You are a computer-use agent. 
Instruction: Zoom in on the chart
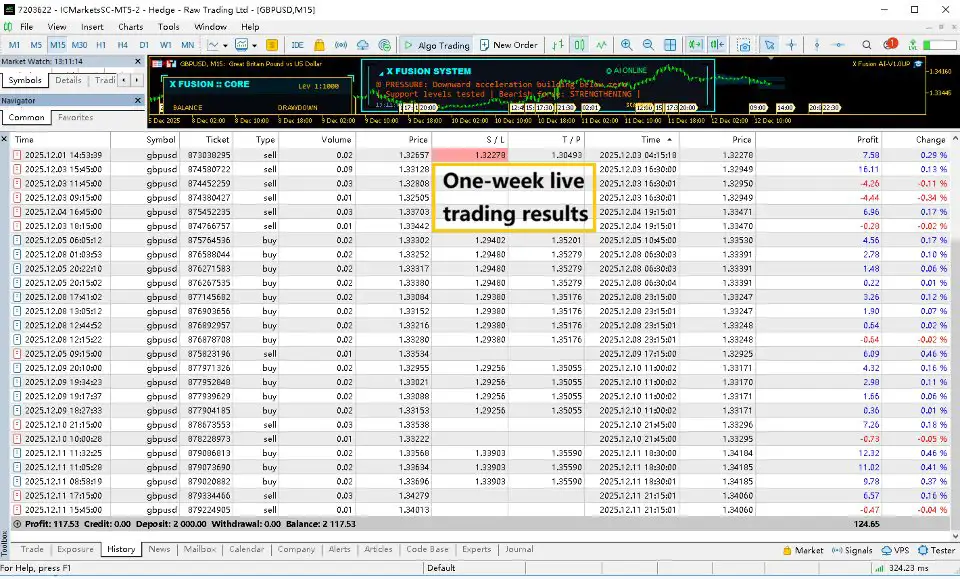pyautogui.click(x=627, y=45)
